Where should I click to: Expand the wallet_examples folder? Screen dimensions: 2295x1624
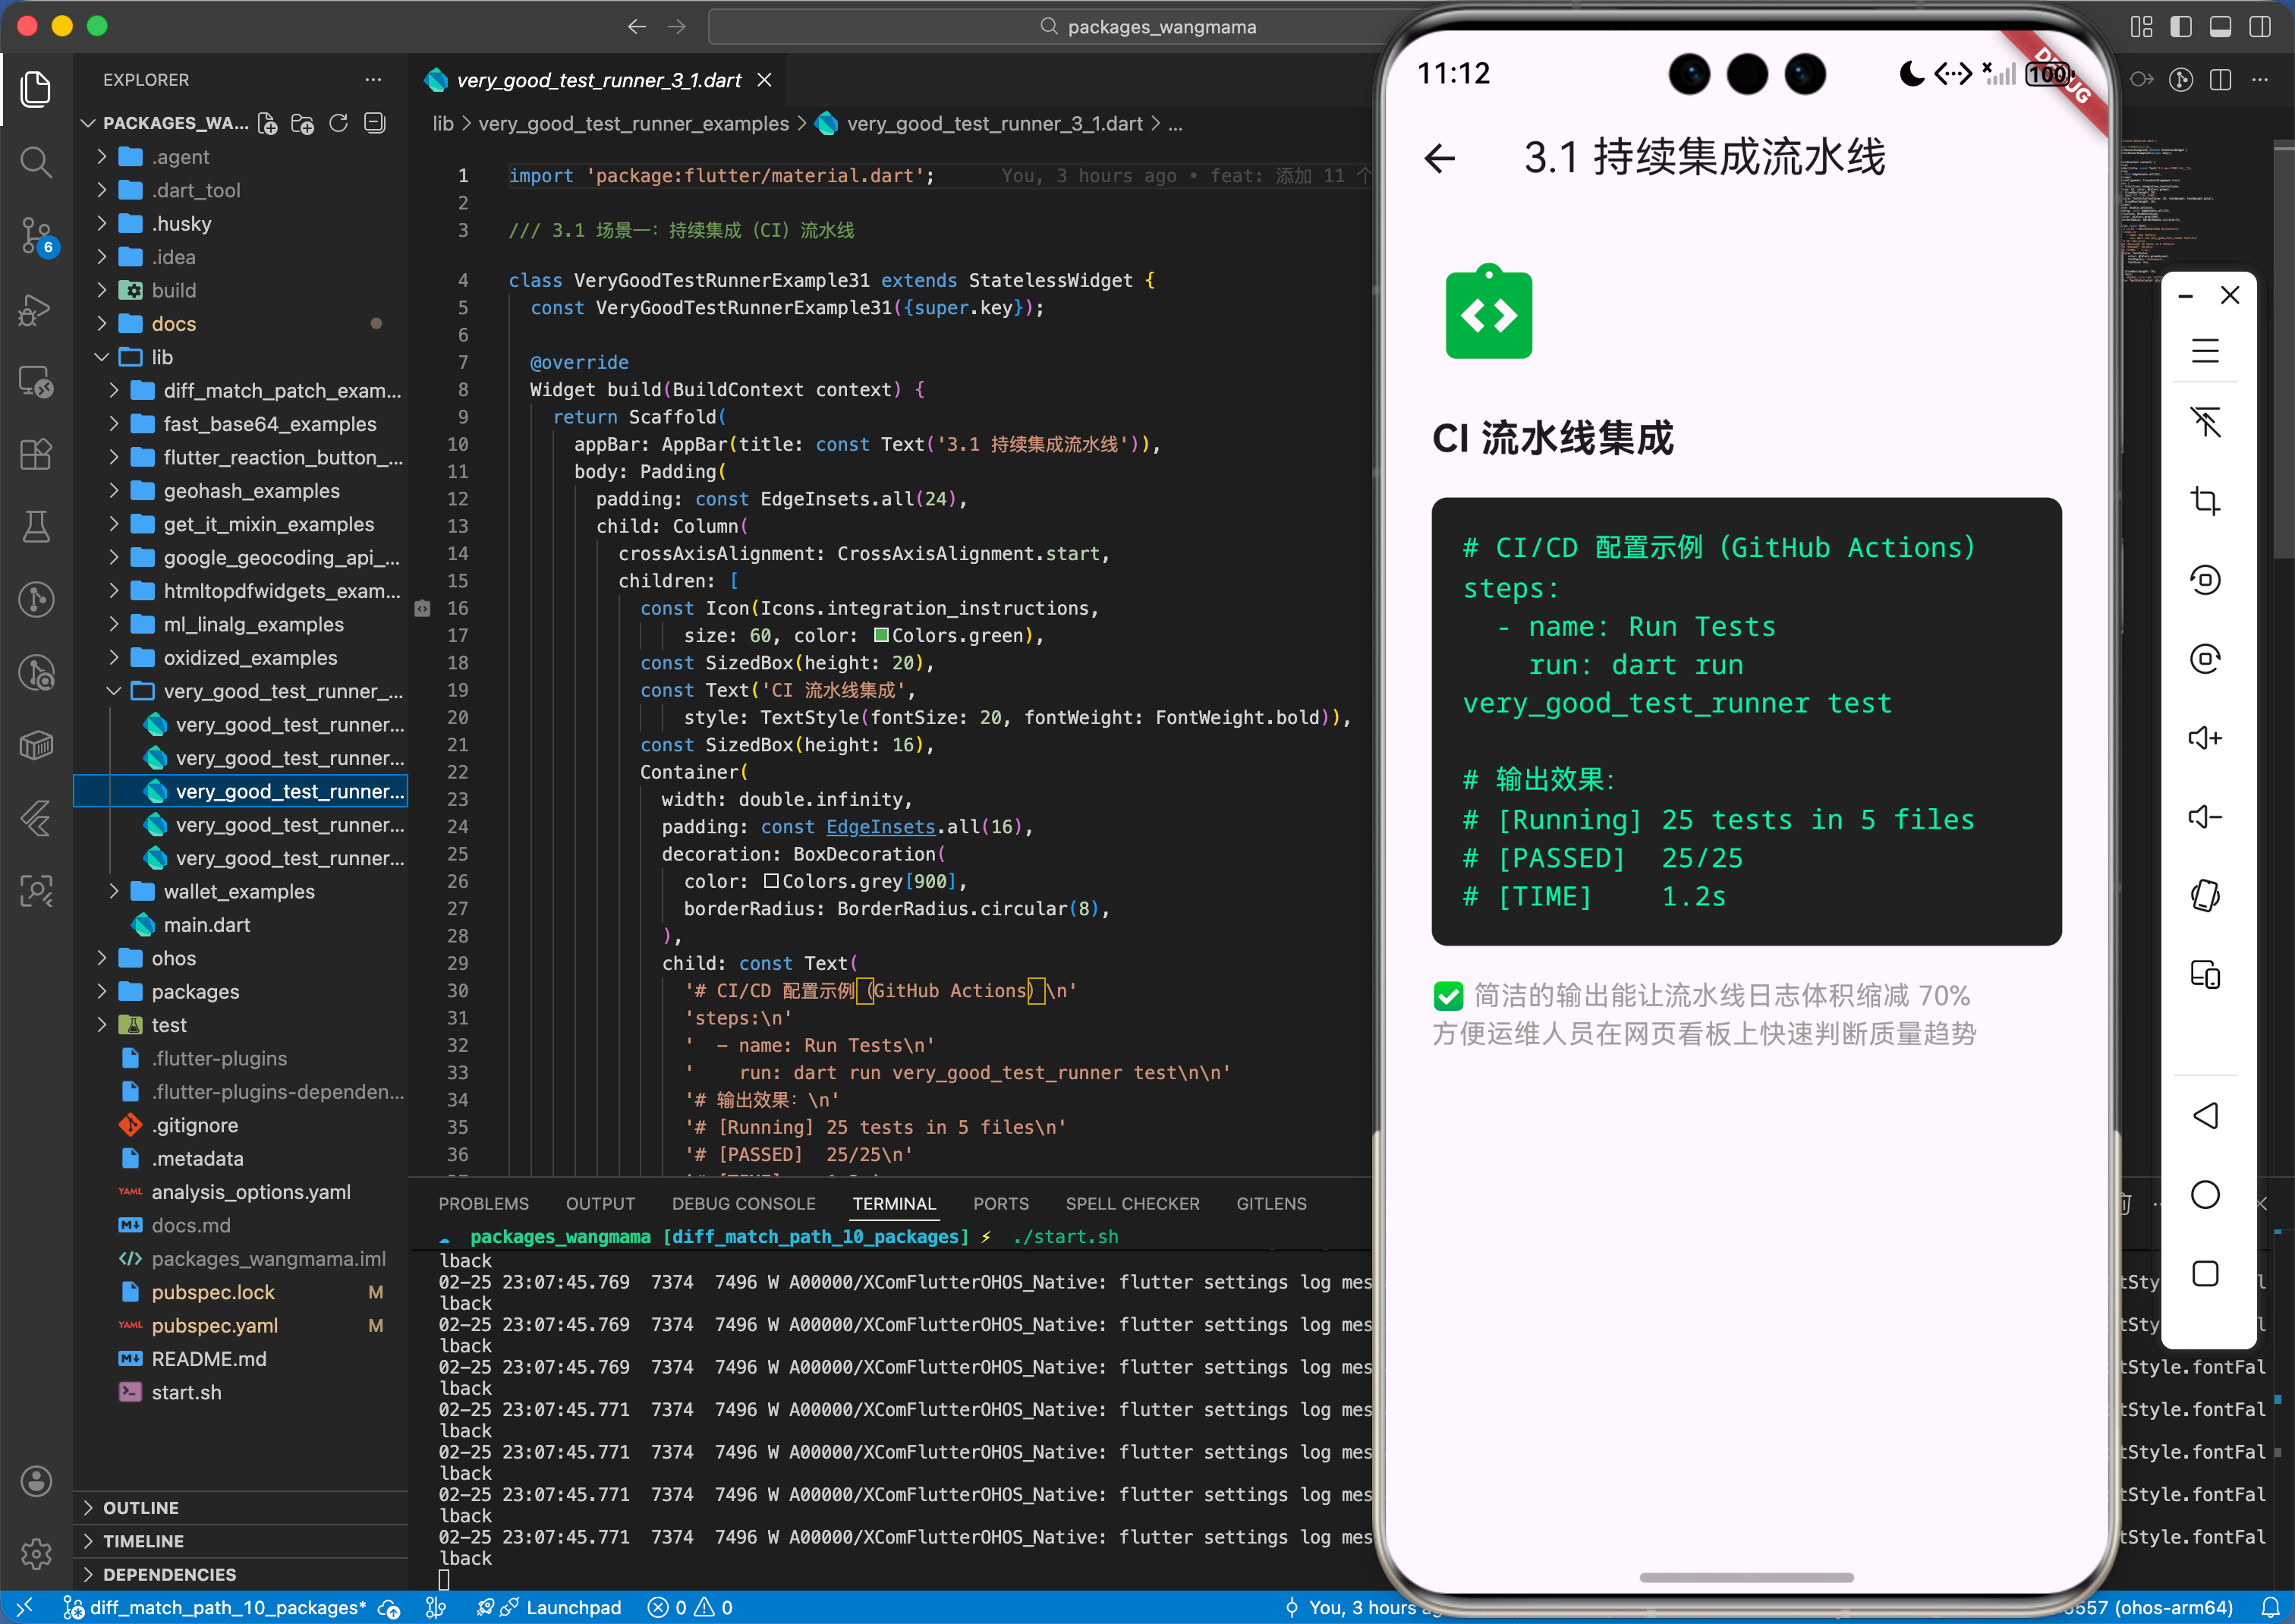239,891
